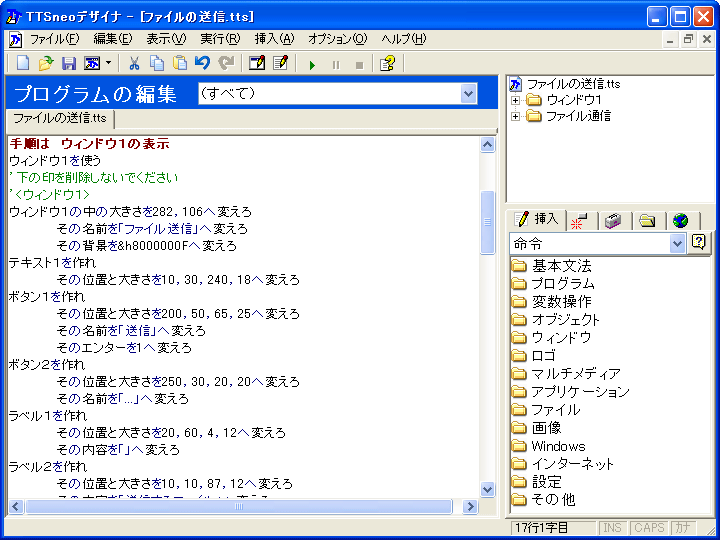The width and height of the screenshot is (720, 540).
Task: Open help with the toolbar question icon
Action: pyautogui.click(x=388, y=63)
